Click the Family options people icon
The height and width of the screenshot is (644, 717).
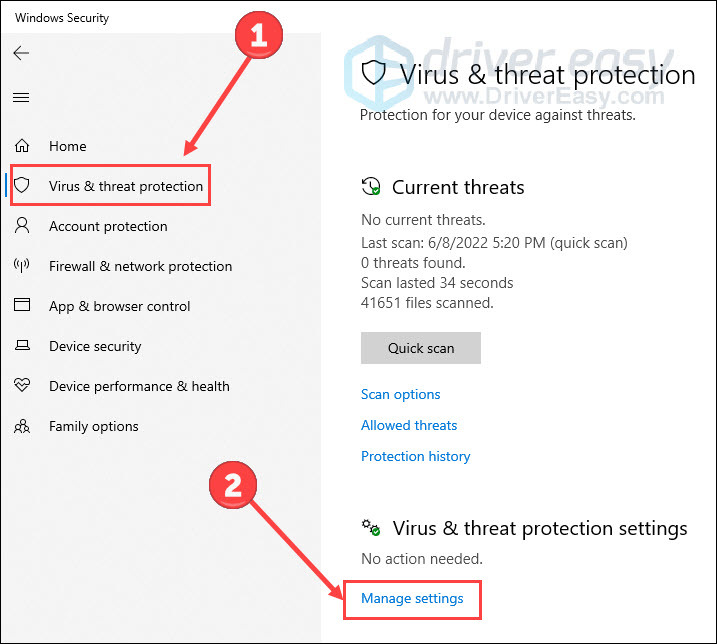tap(22, 426)
